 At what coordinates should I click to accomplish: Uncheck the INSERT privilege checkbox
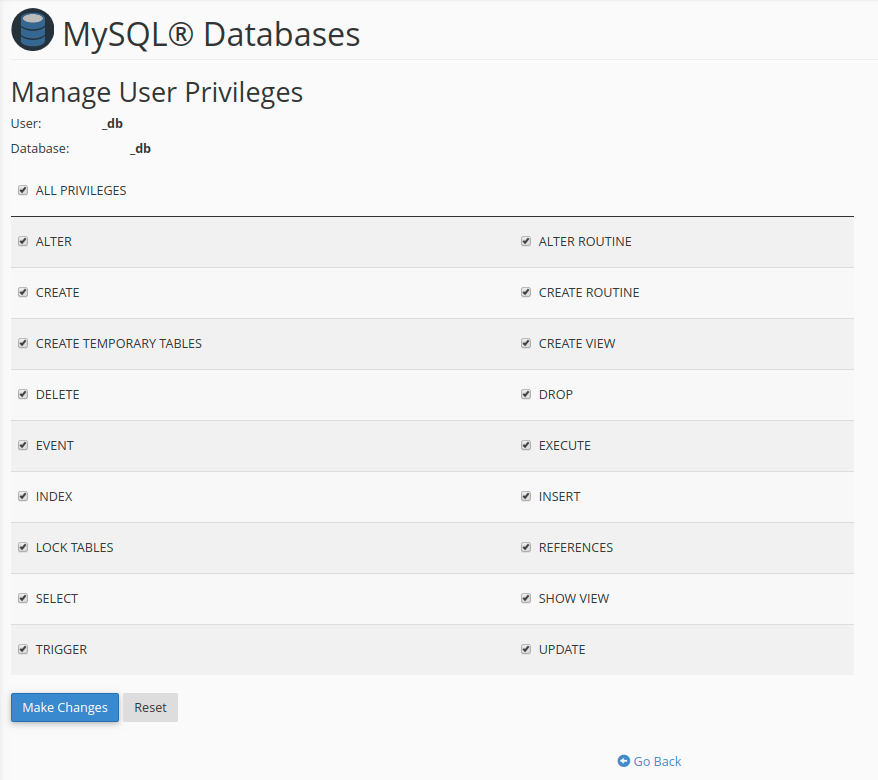coord(526,496)
